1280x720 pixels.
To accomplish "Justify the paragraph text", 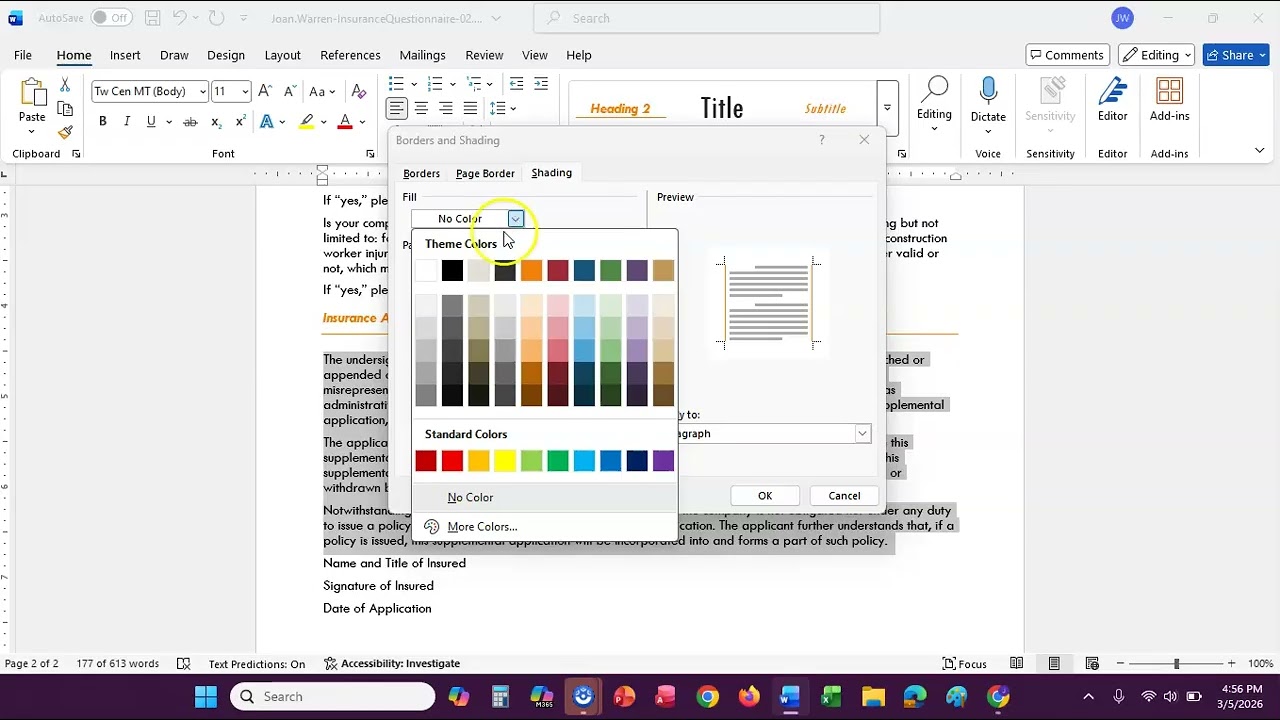I will (x=470, y=108).
